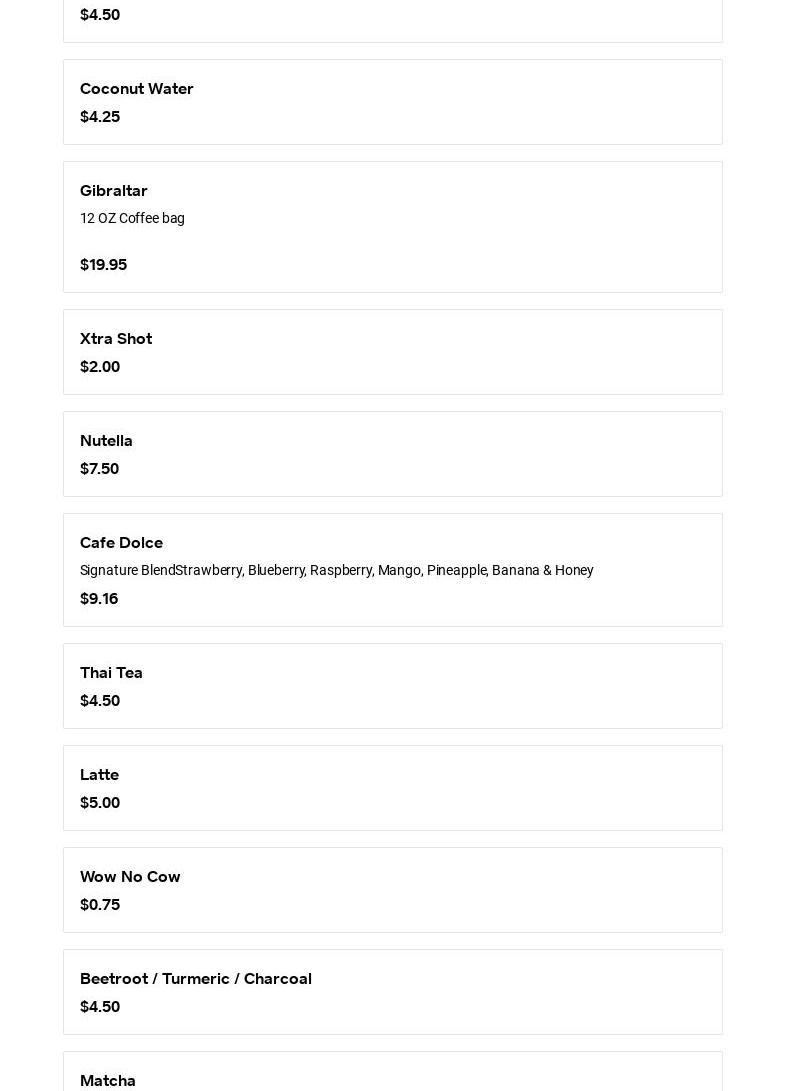Open the Coconut Water menu item

(137, 89)
